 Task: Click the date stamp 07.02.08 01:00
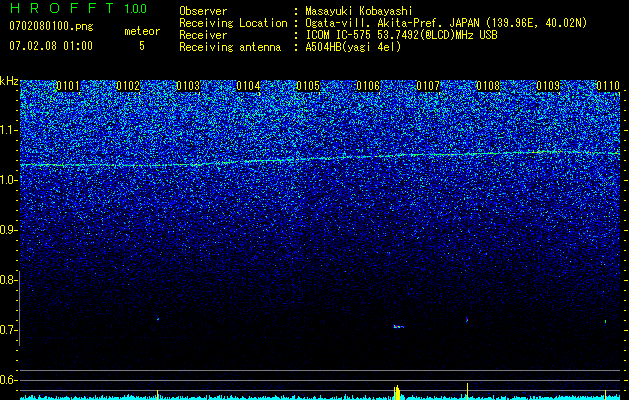pos(51,46)
